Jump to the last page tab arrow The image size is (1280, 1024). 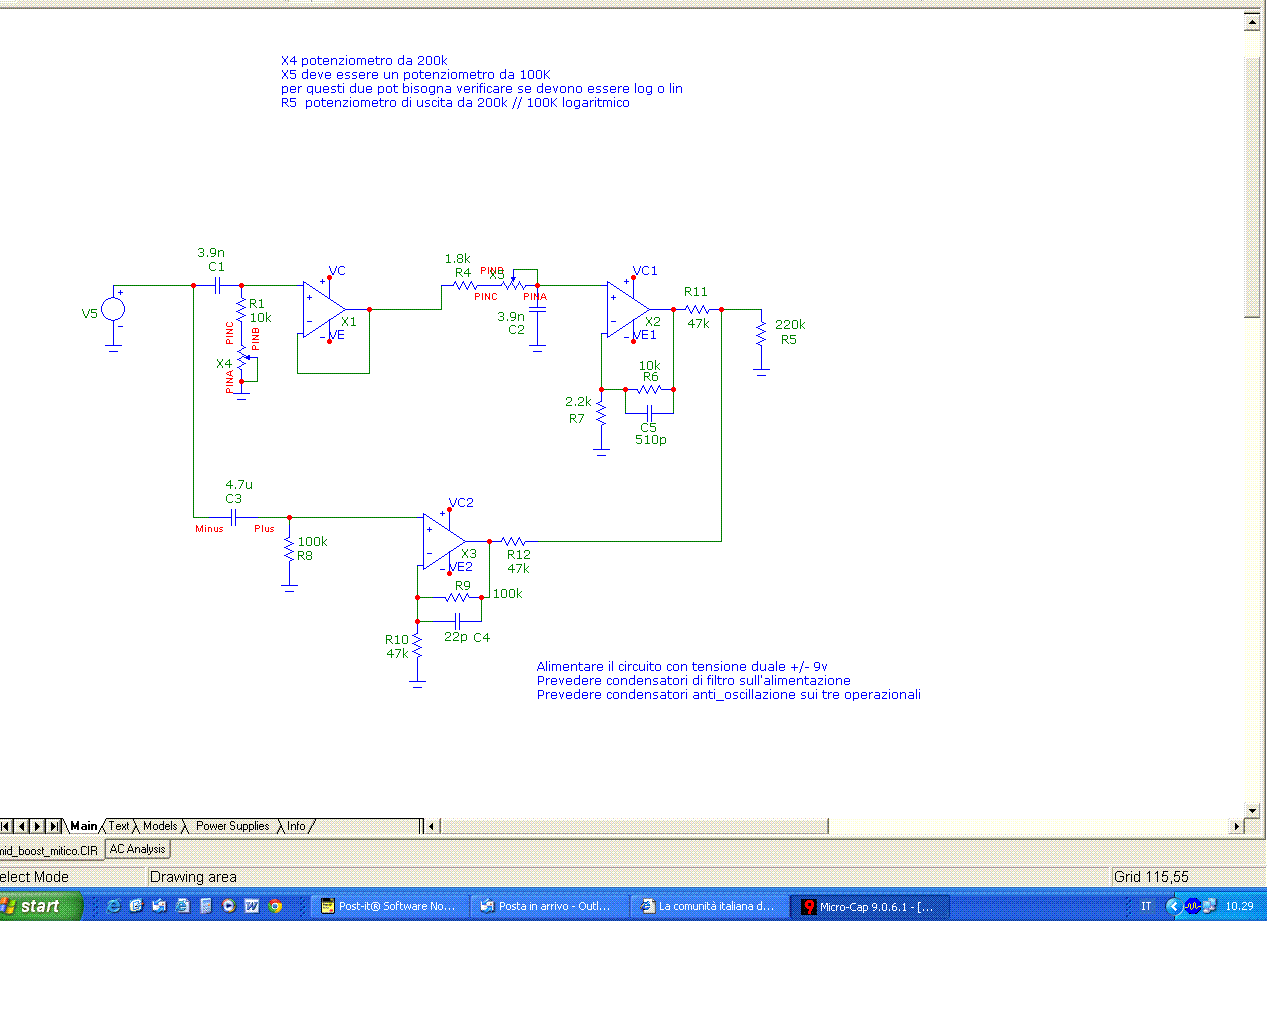[x=54, y=826]
